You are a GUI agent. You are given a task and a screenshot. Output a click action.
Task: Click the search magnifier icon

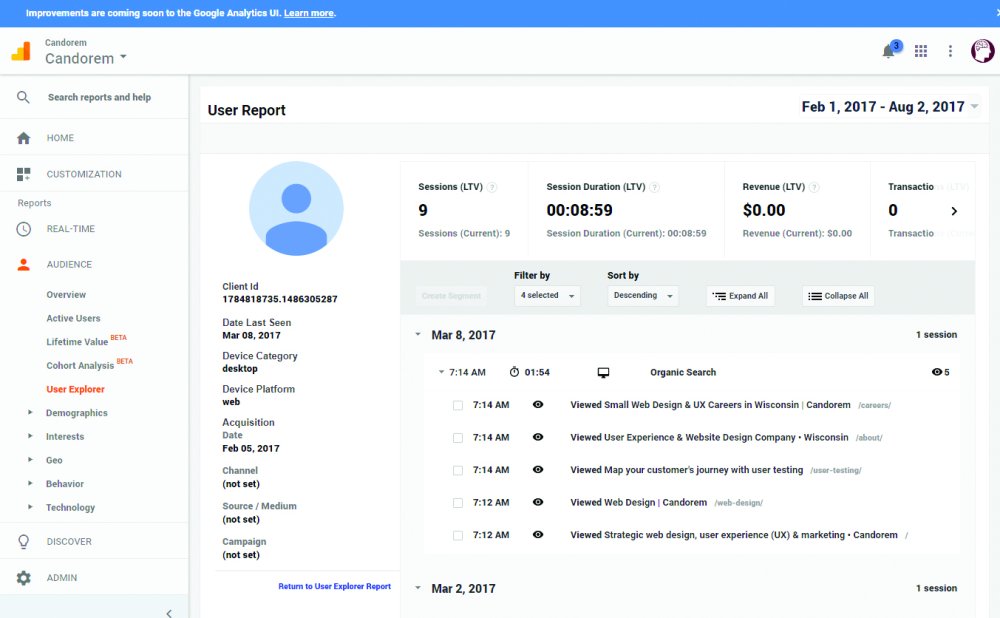(23, 97)
